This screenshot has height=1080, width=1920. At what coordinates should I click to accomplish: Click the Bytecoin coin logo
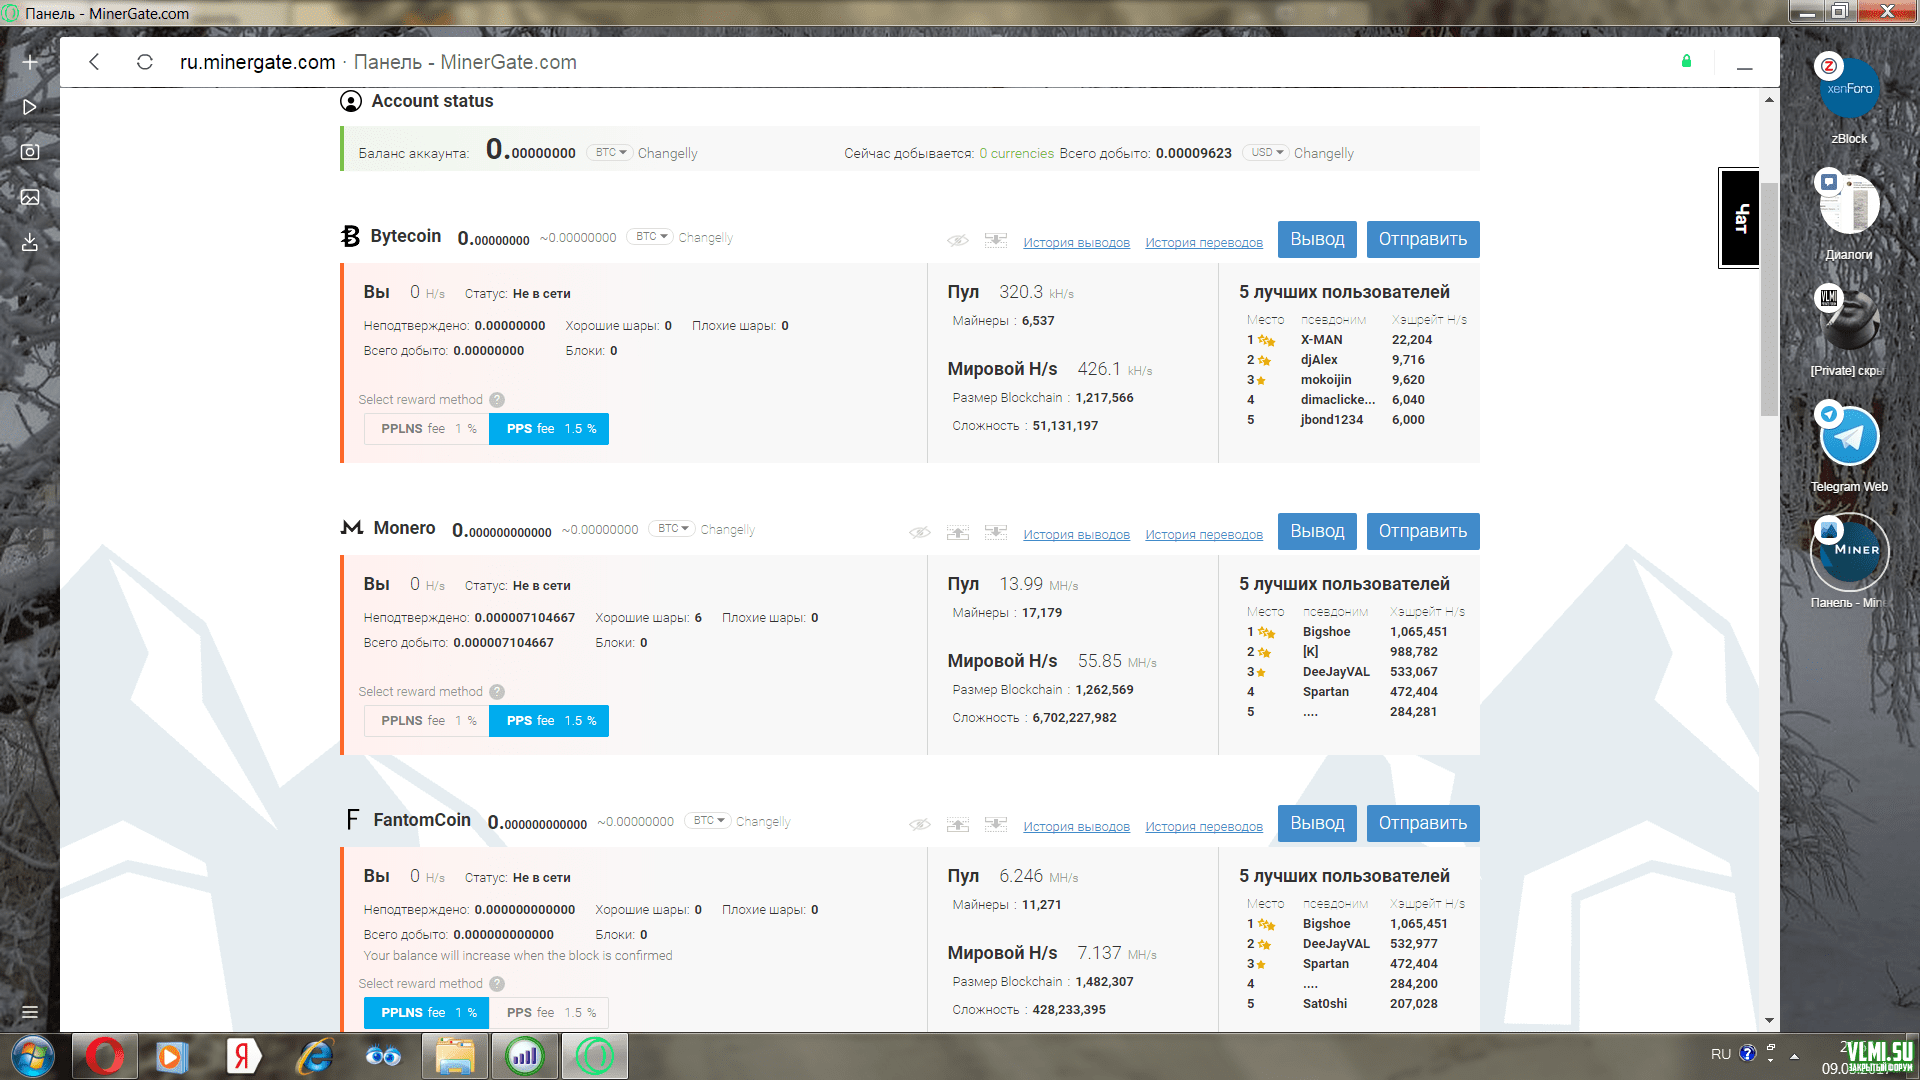350,236
